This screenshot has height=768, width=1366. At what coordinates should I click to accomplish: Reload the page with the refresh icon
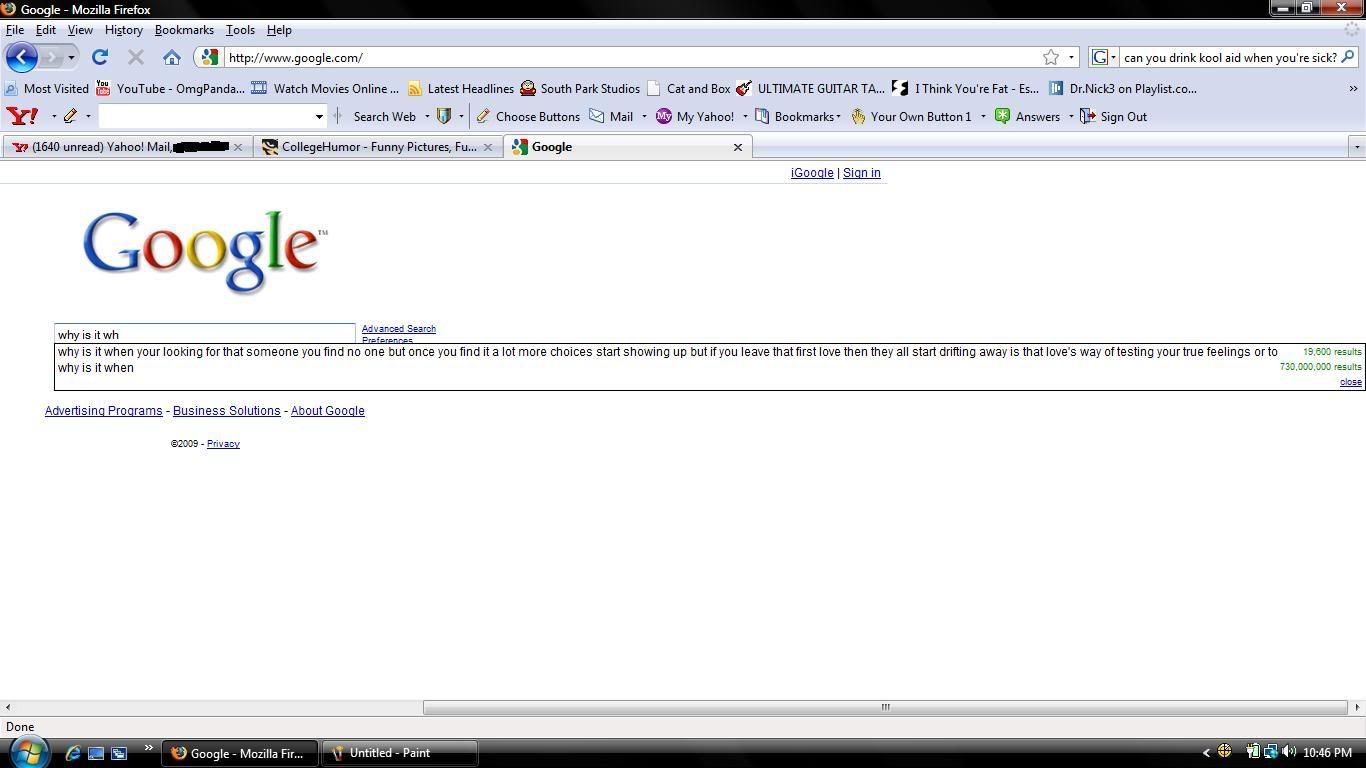(x=100, y=57)
